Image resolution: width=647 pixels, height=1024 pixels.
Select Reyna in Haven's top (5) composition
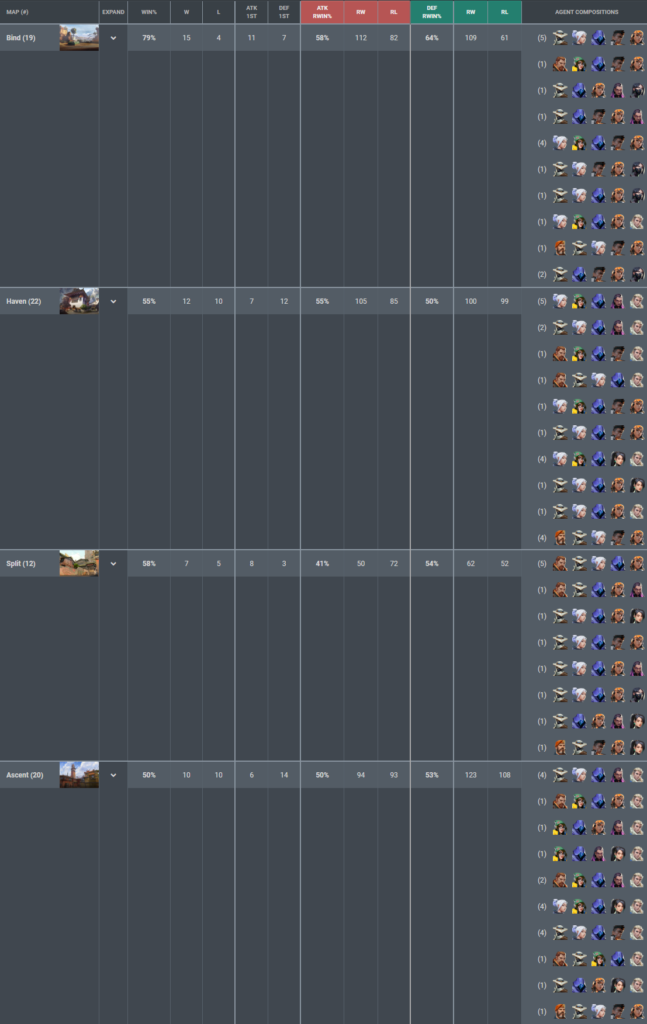point(618,301)
